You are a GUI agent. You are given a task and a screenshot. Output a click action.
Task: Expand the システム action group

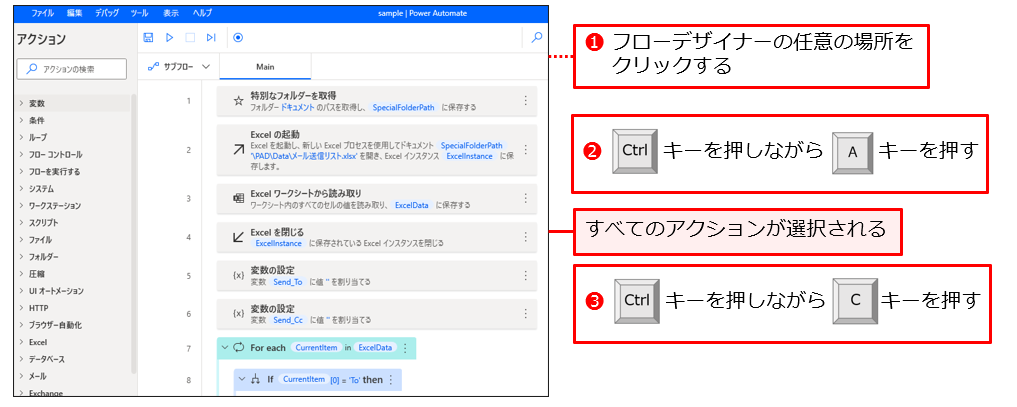coord(21,189)
